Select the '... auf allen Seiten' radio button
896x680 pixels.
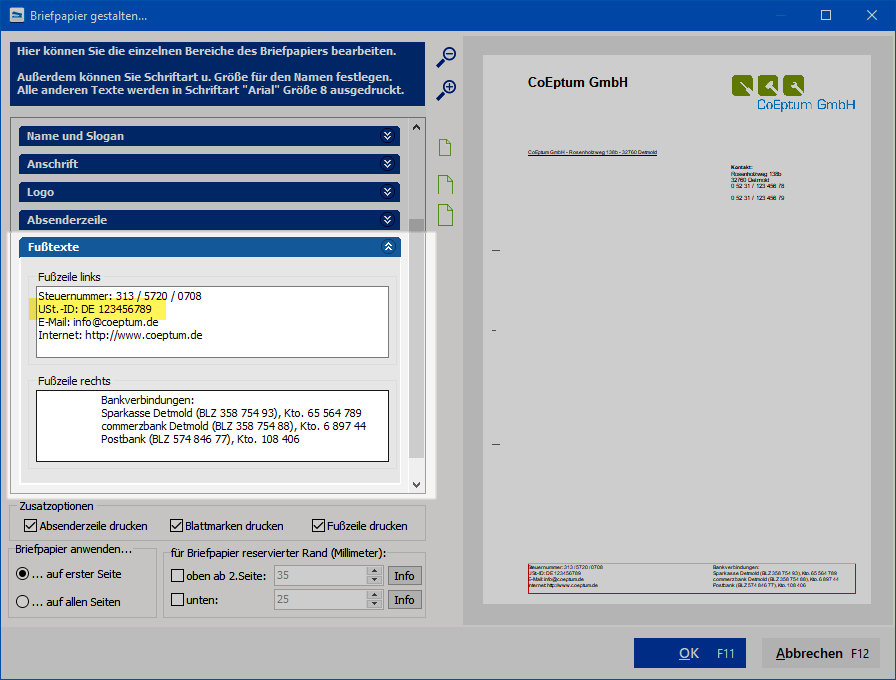(23, 602)
